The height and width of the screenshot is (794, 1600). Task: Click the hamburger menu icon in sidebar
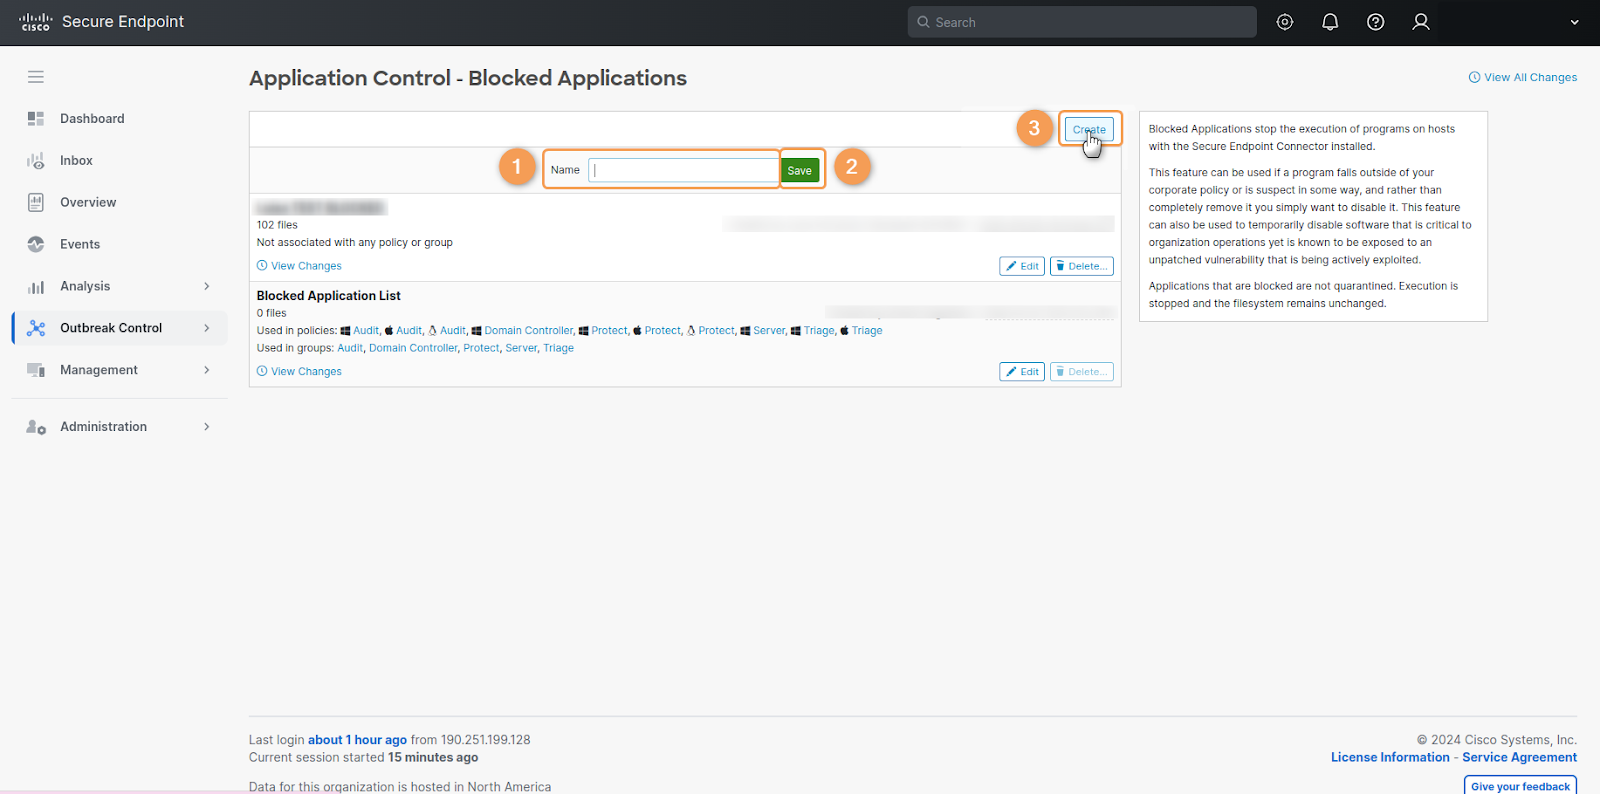tap(36, 77)
